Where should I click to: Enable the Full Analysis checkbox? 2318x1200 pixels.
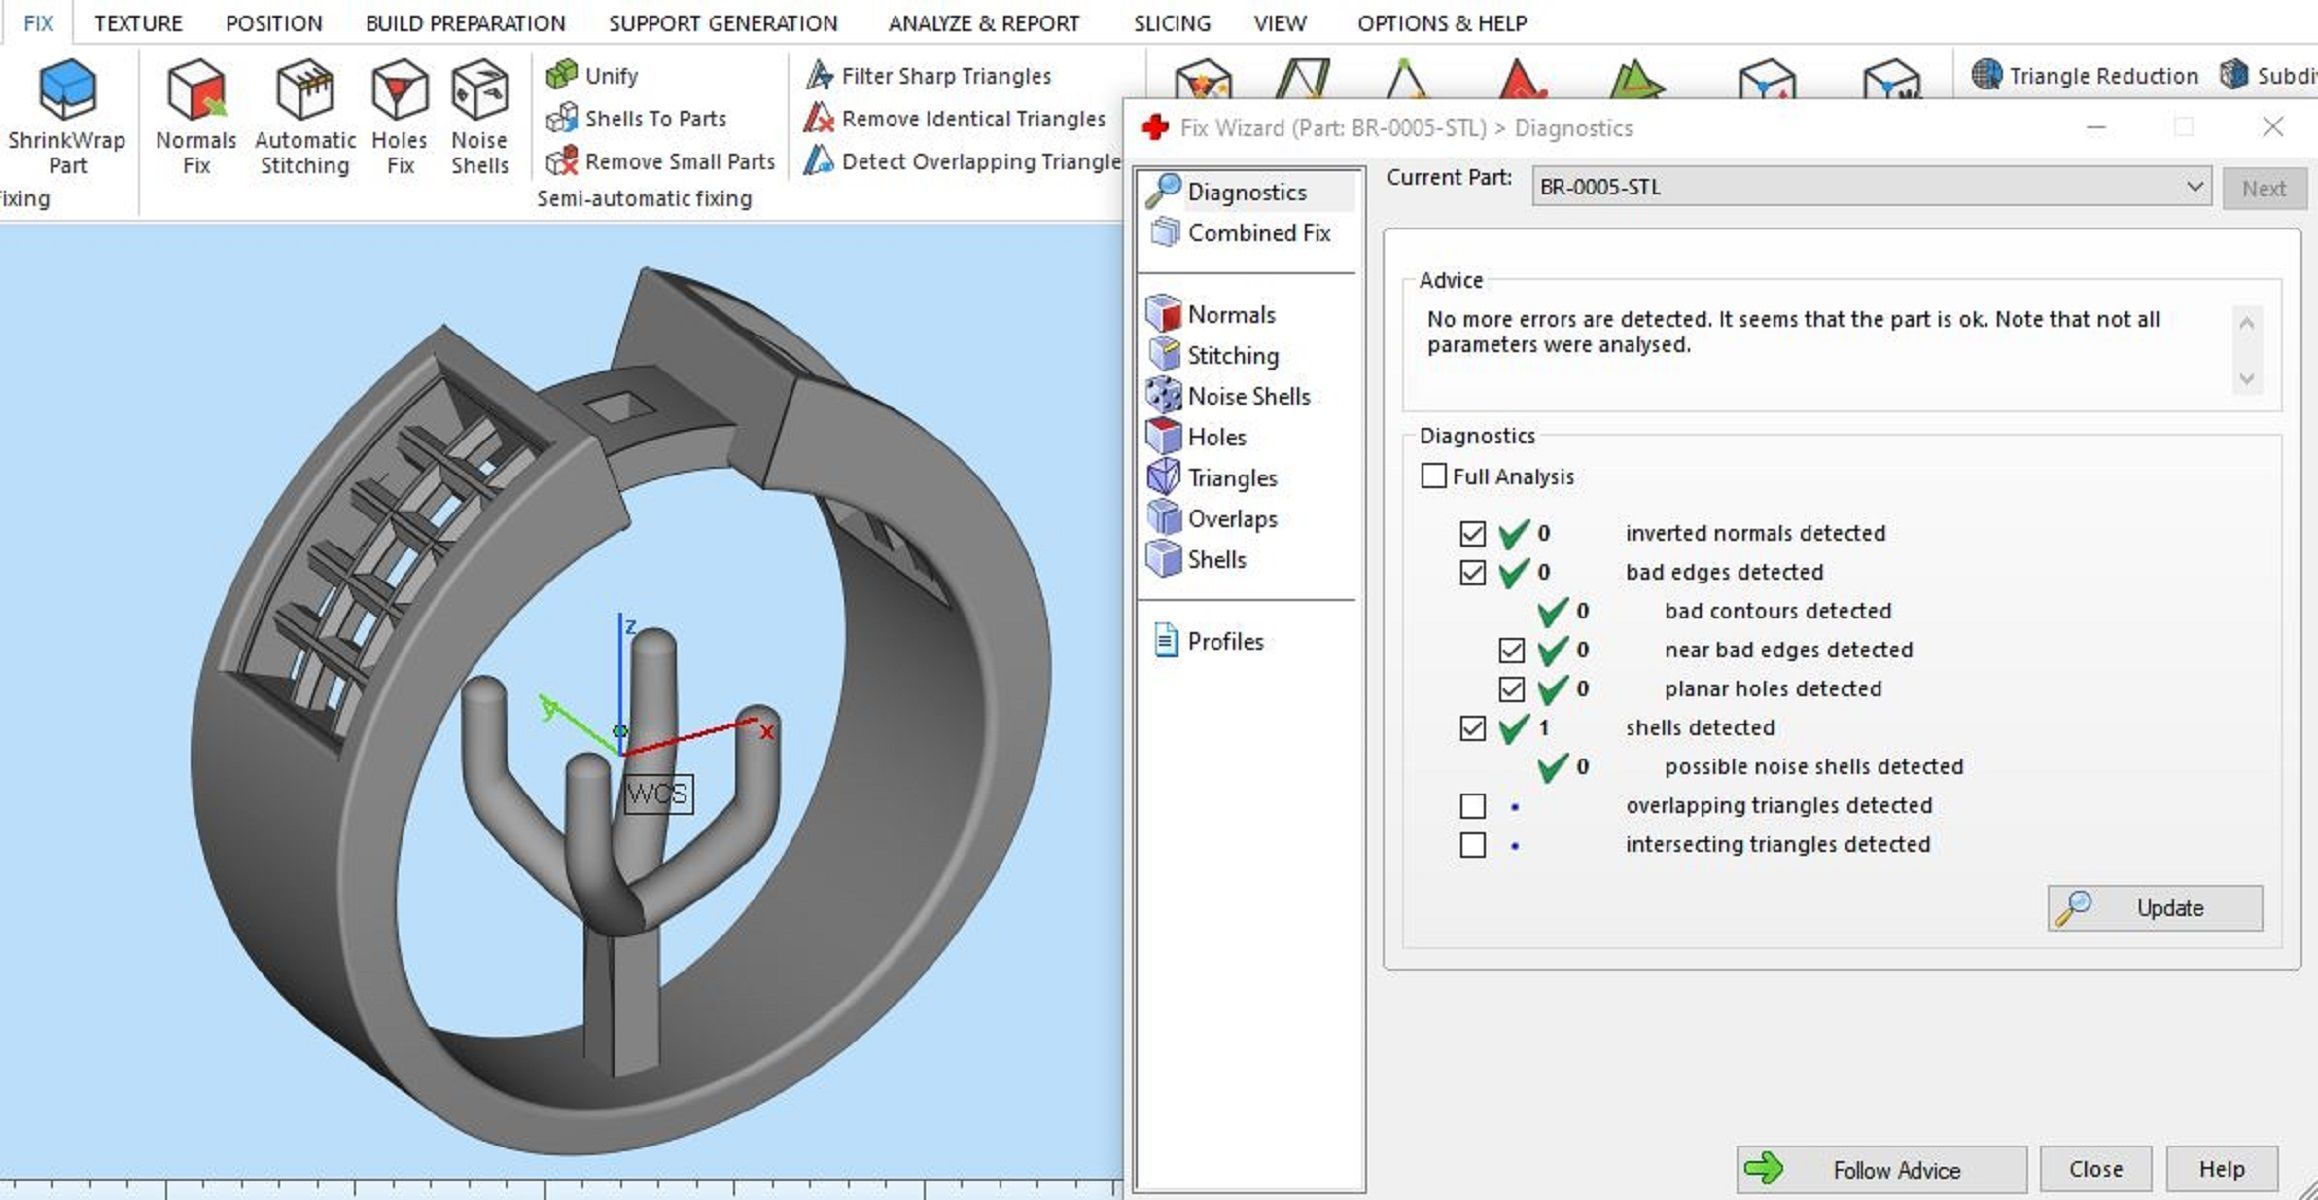pyautogui.click(x=1433, y=476)
